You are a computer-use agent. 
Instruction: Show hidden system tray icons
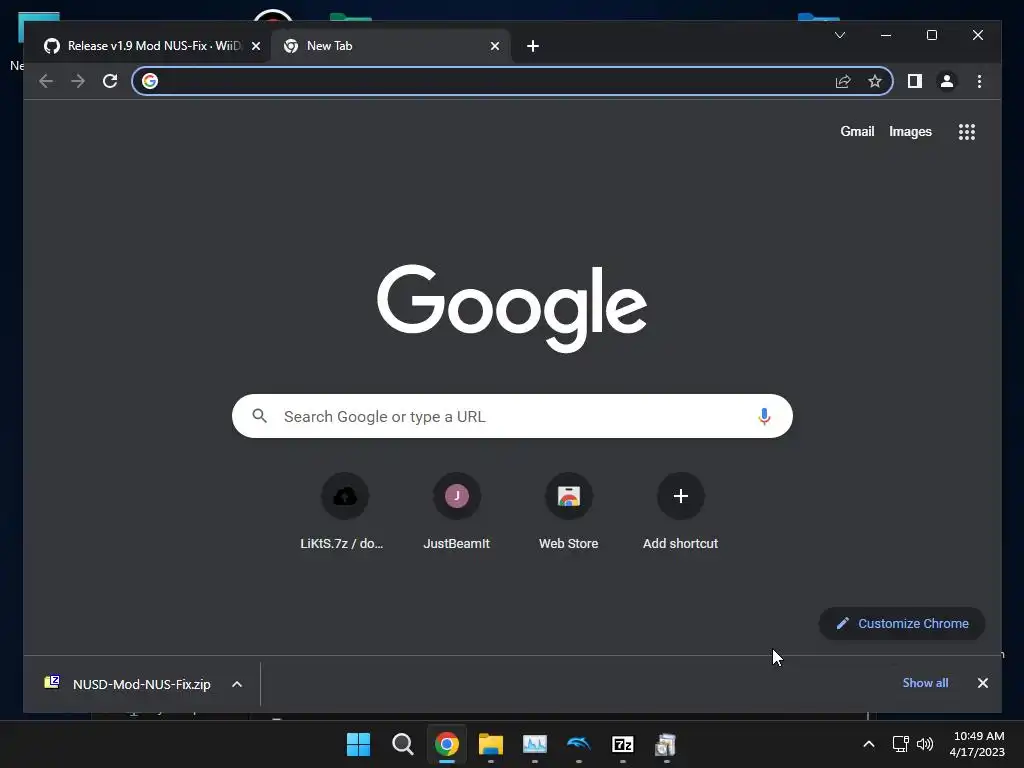coord(869,744)
